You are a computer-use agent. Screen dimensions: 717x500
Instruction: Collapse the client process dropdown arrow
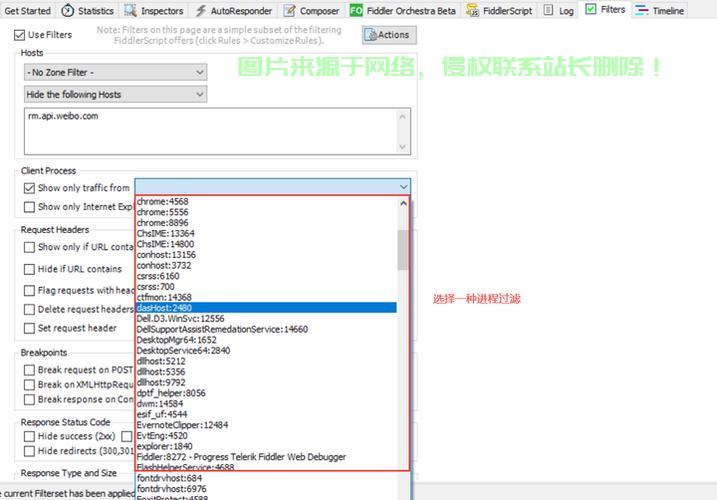pos(403,187)
